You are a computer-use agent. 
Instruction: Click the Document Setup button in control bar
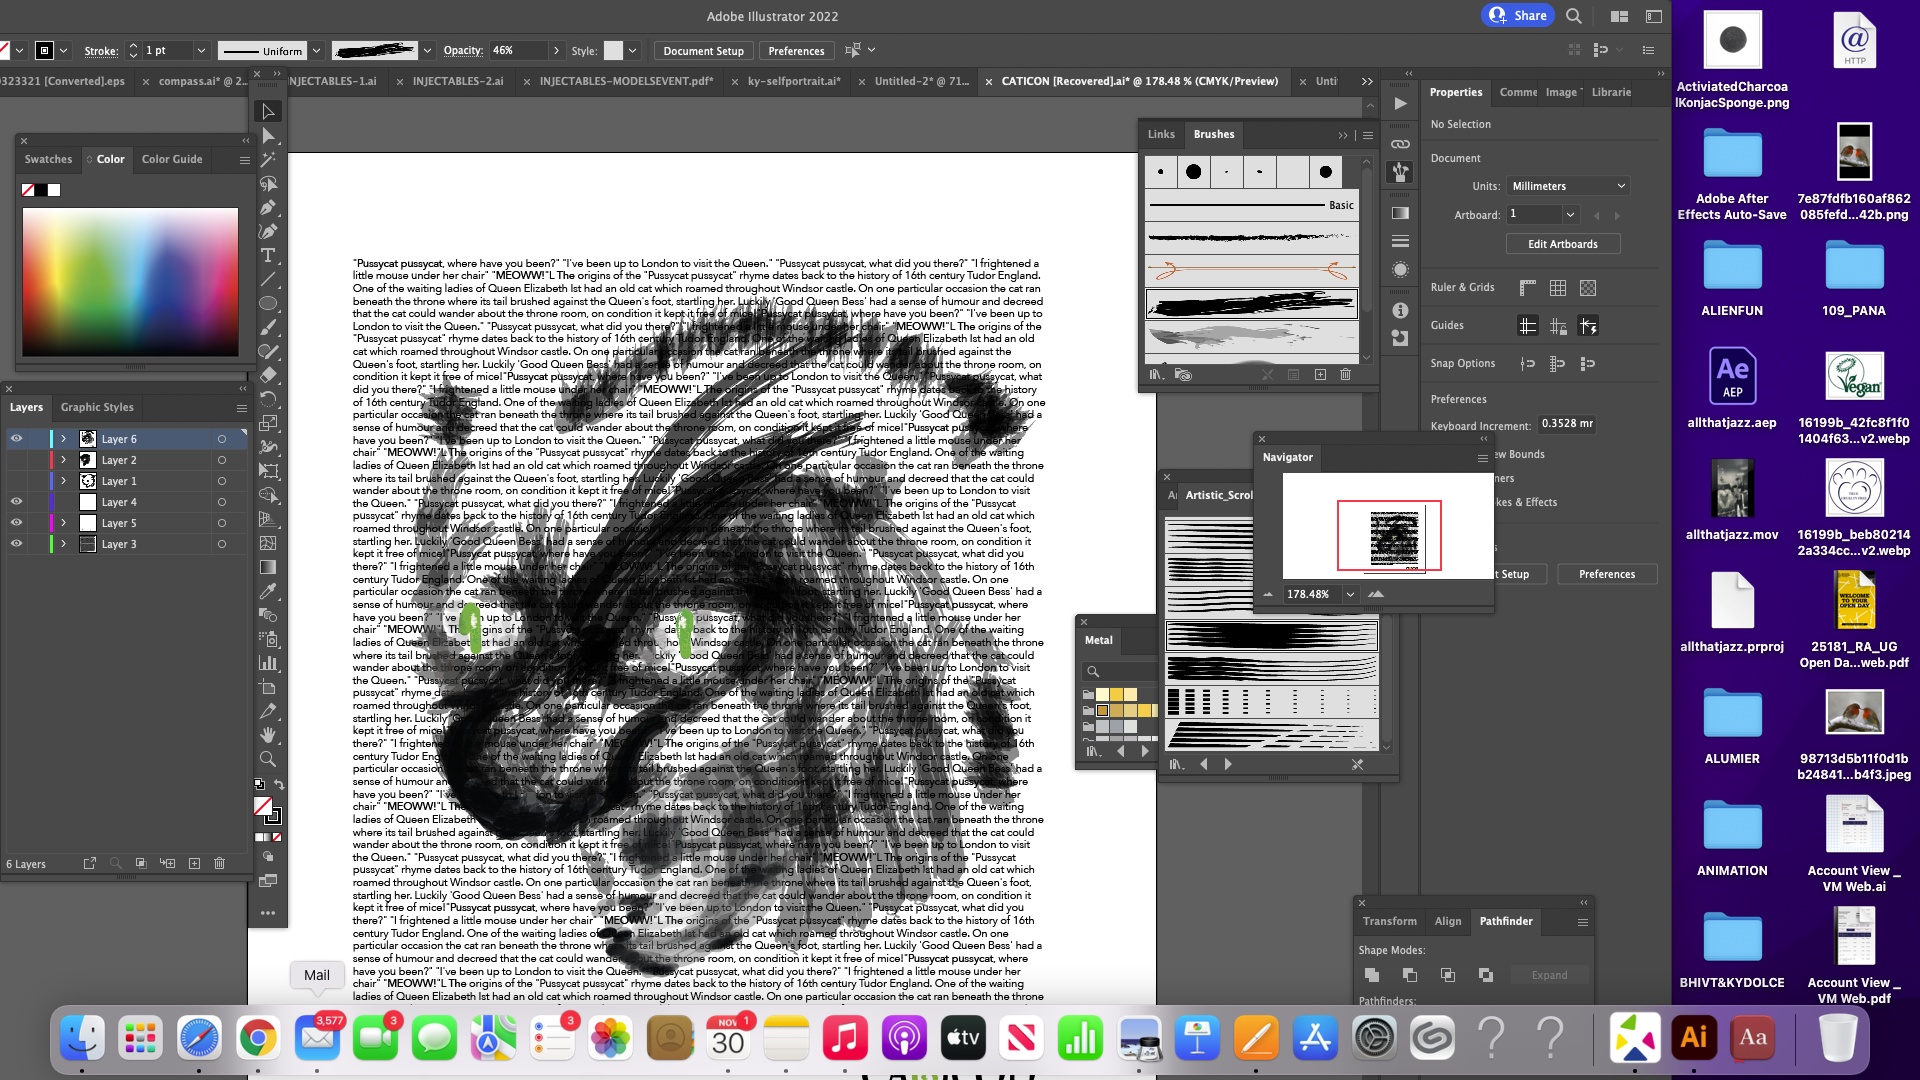coord(703,51)
